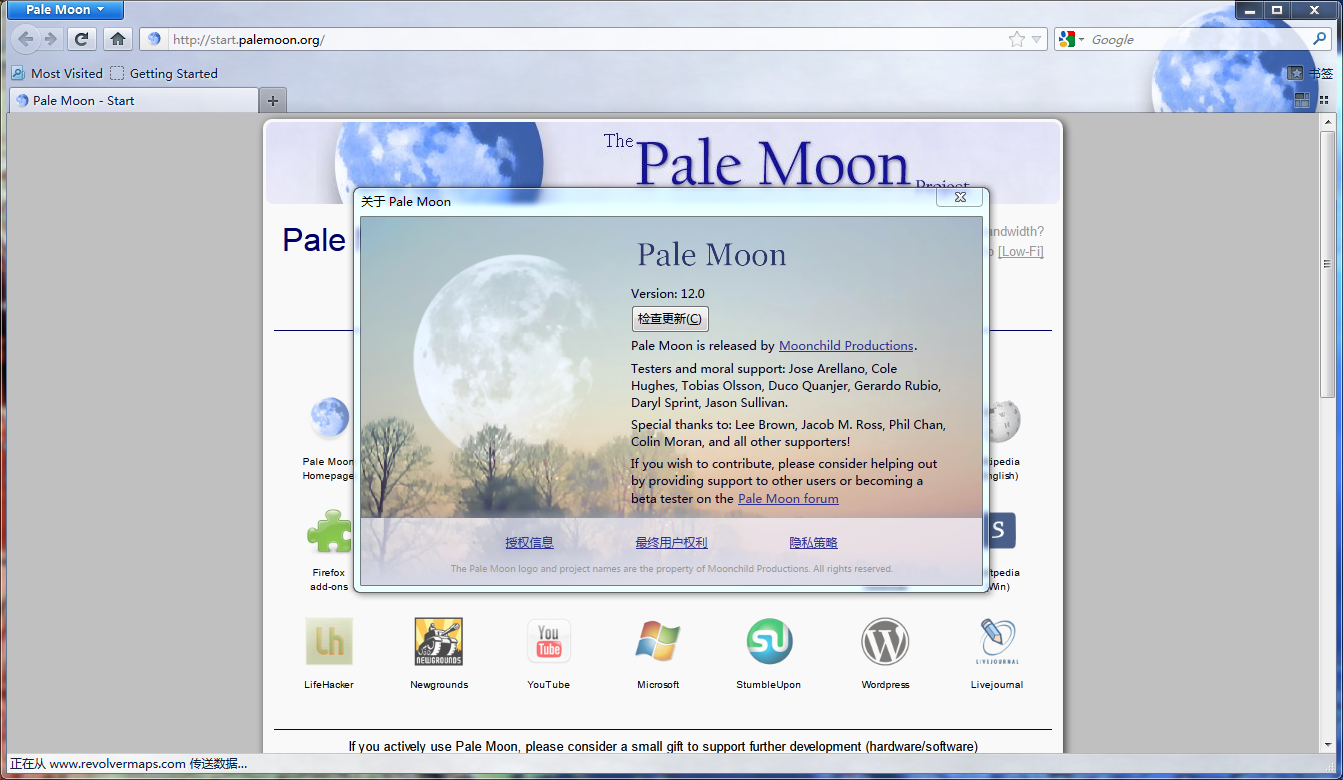This screenshot has height=780, width=1343.
Task: Open the Firefox add-ons puzzle icon
Action: coord(329,531)
